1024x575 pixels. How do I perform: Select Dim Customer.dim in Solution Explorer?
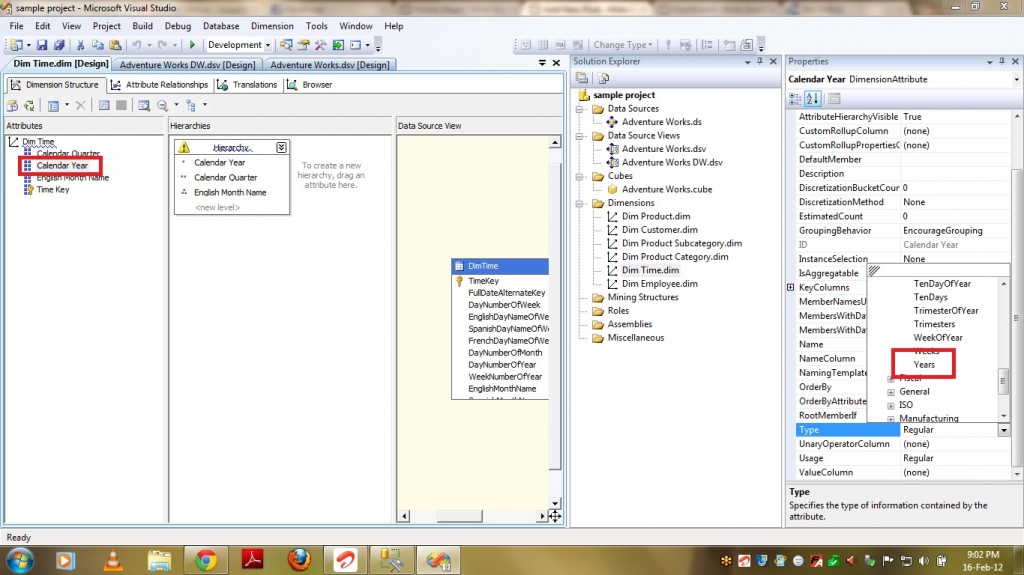click(659, 230)
